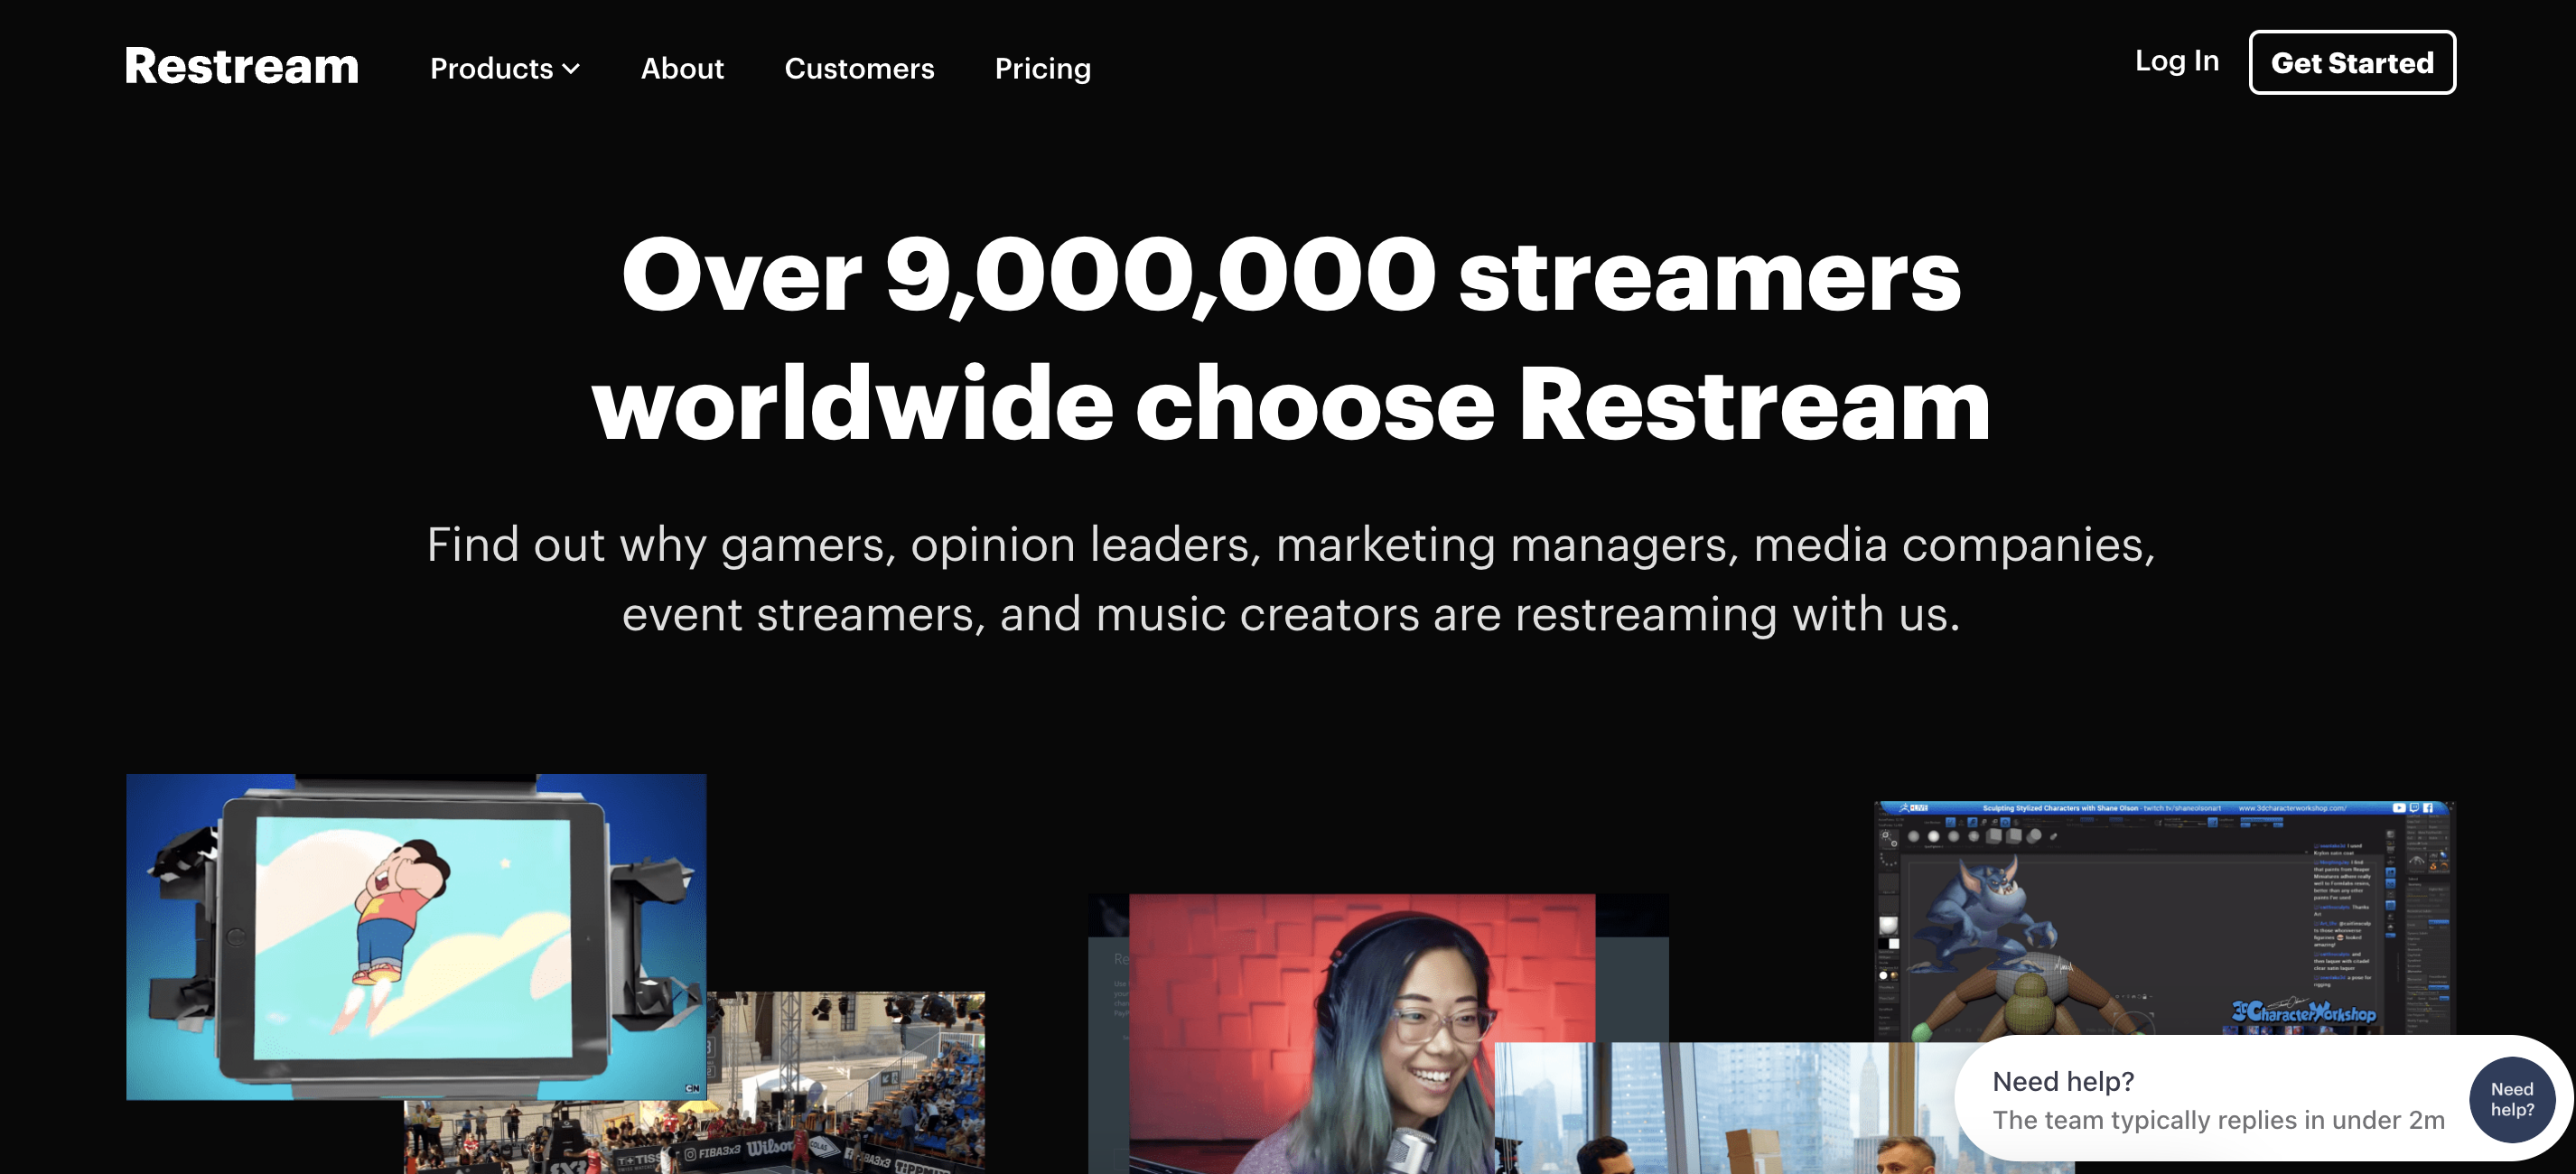Click the 'Over 9,000,000 streamers' headline
Screen dimensions: 2576x1174
(1291, 338)
